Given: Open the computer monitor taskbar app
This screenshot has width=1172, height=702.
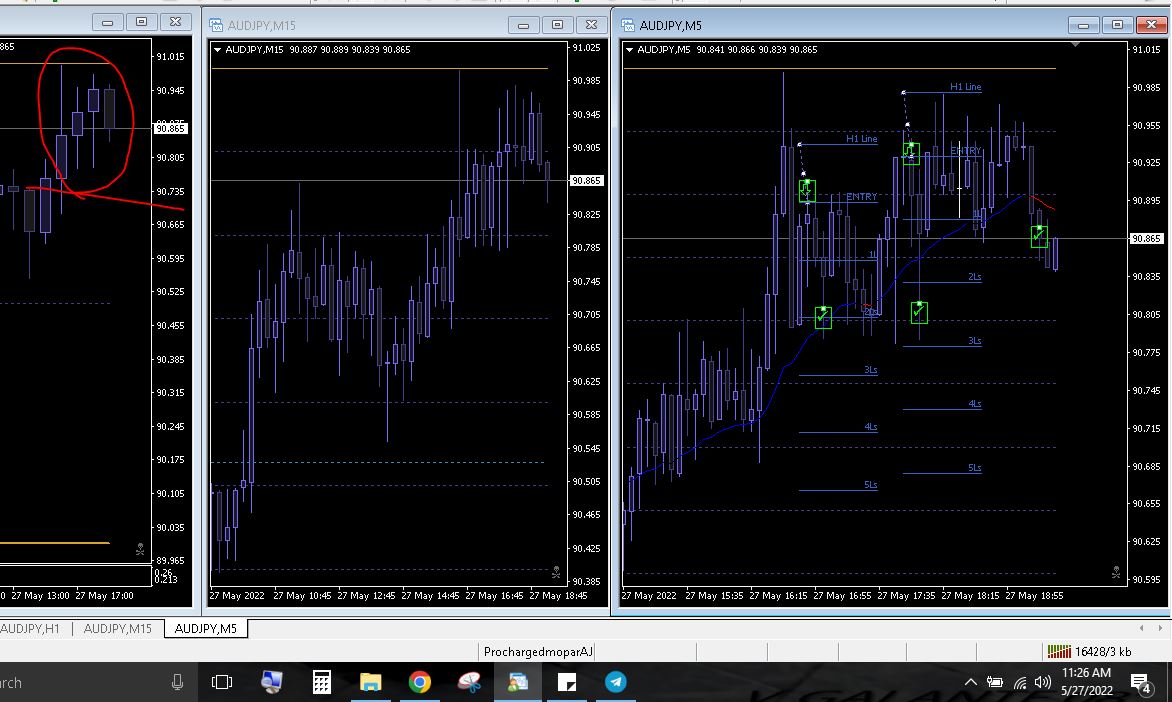Looking at the screenshot, I should coord(271,682).
